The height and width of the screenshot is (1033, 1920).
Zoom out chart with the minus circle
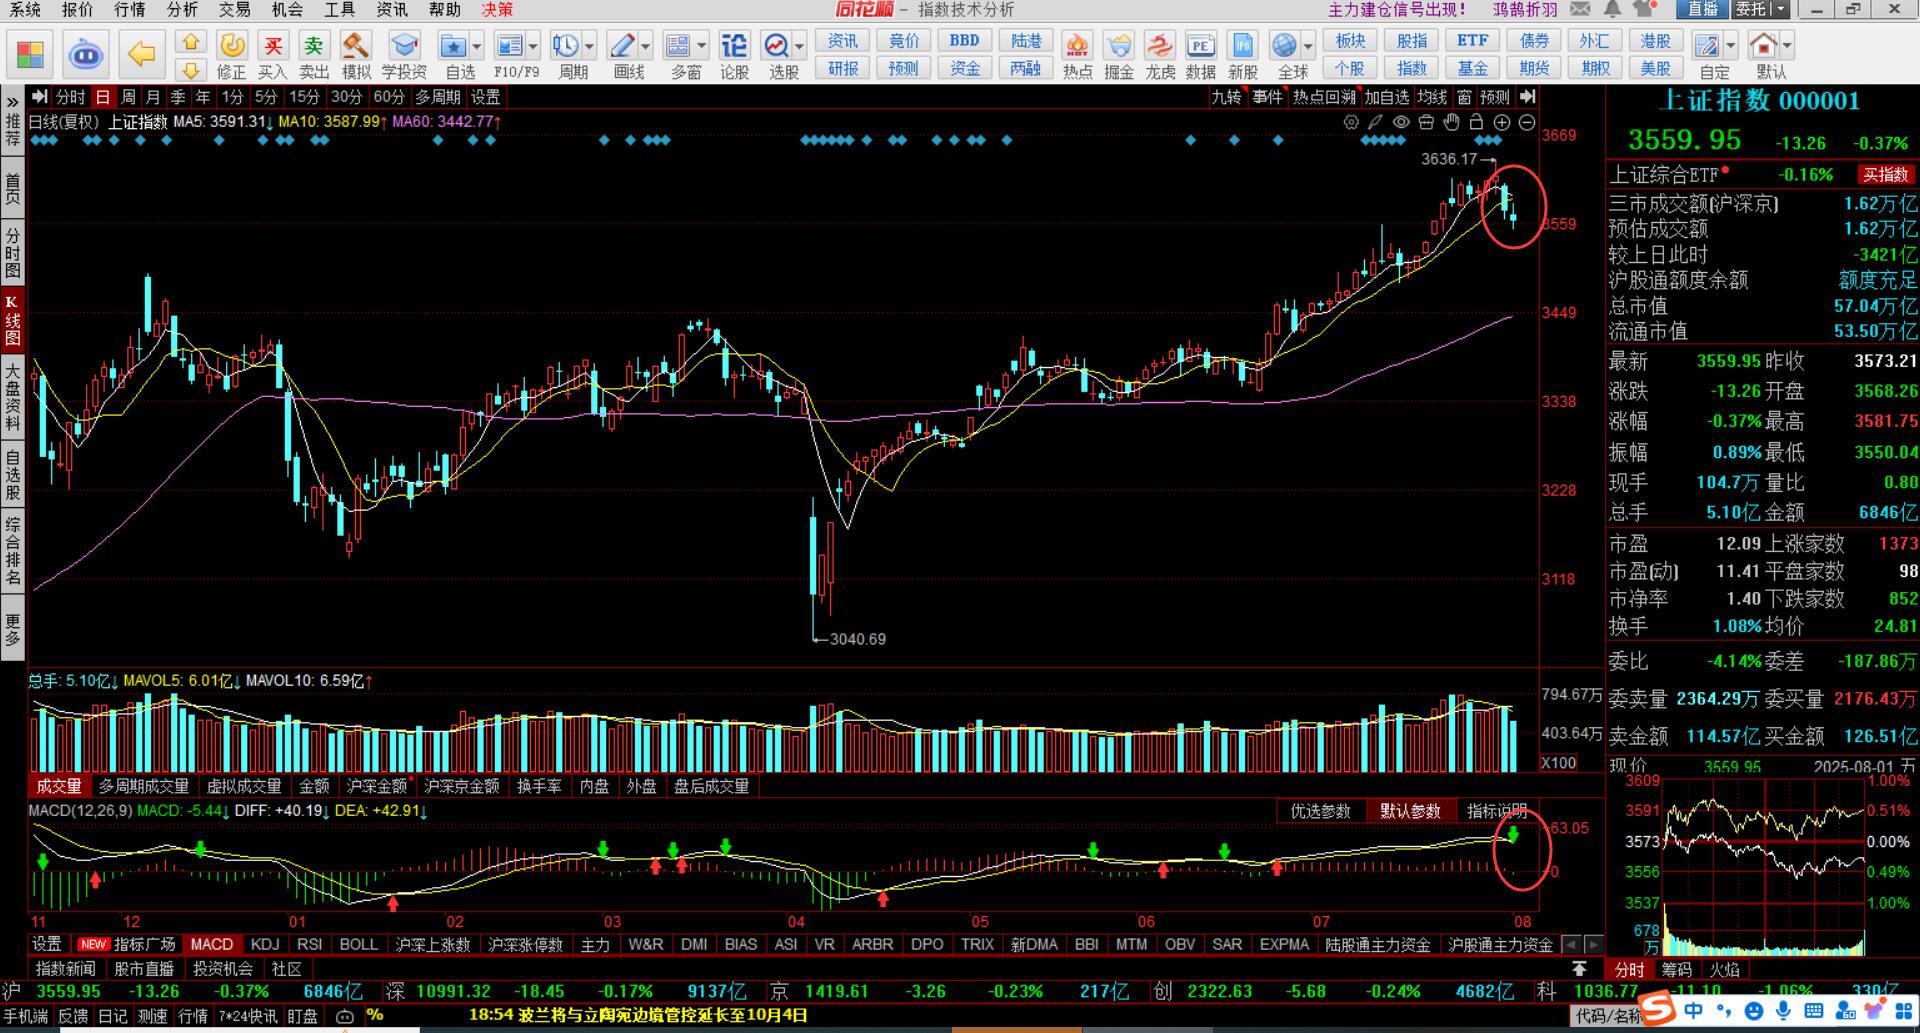[x=1527, y=122]
